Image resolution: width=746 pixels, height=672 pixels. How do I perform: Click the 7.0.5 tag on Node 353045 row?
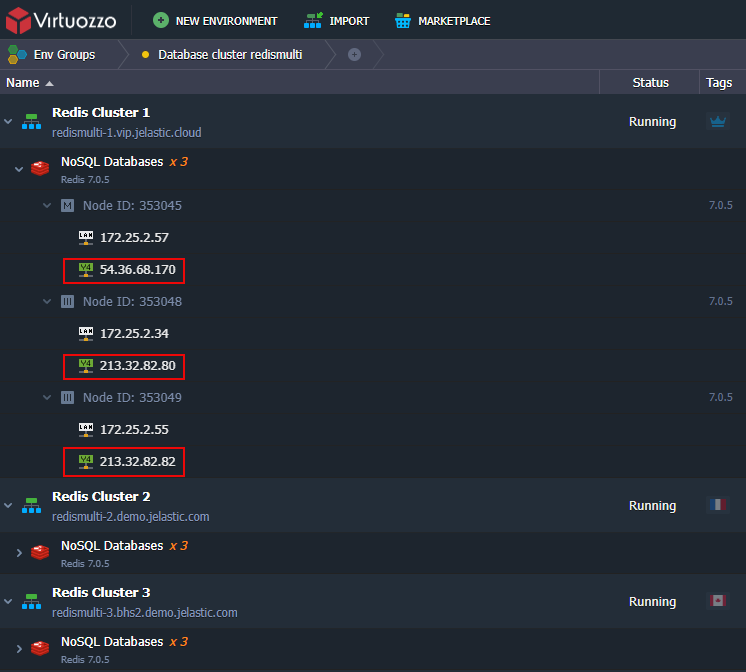click(720, 205)
